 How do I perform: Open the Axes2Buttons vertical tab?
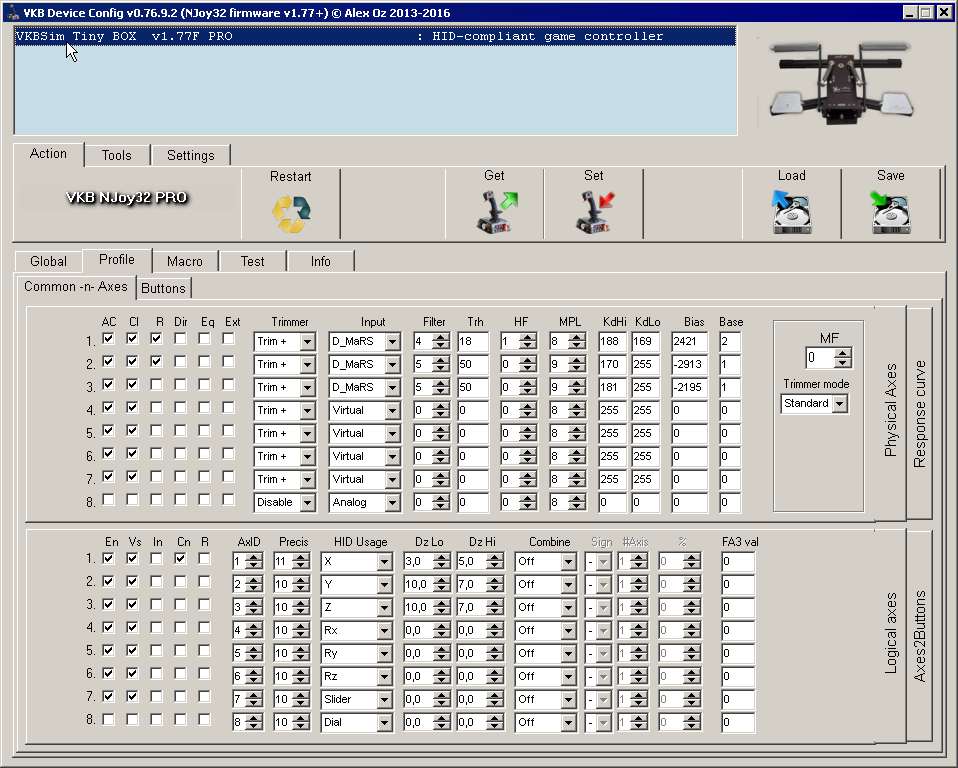point(919,635)
